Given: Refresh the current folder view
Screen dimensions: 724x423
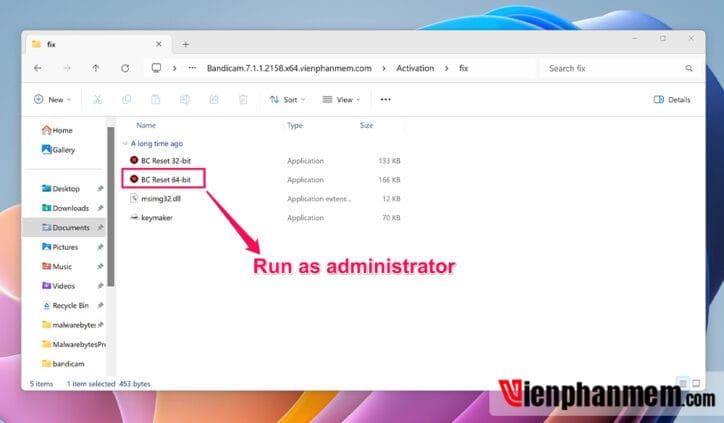Looking at the screenshot, I should pyautogui.click(x=125, y=68).
